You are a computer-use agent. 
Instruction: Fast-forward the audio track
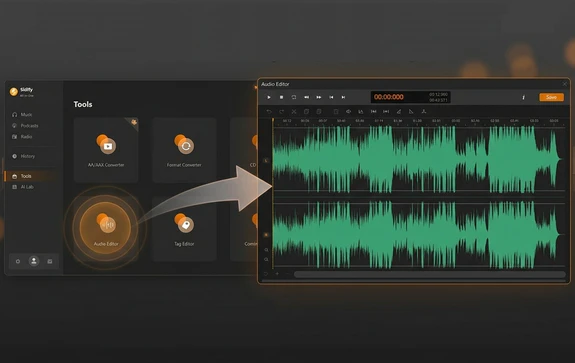tap(319, 97)
